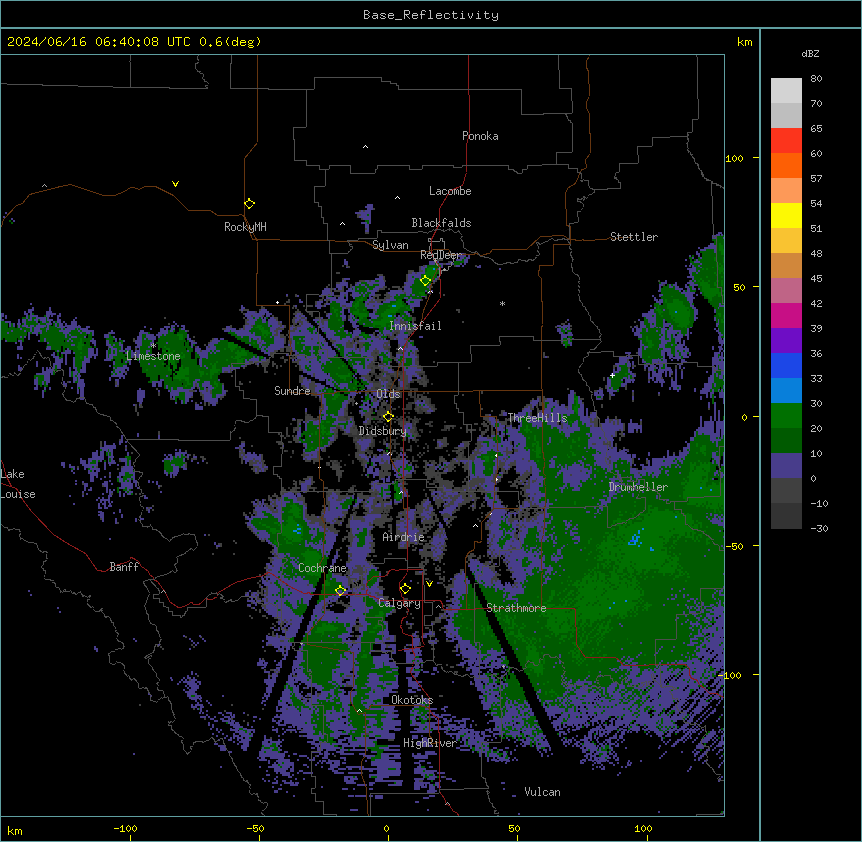Click the Ponoka city label
Screen dimensions: 862x842
point(480,136)
